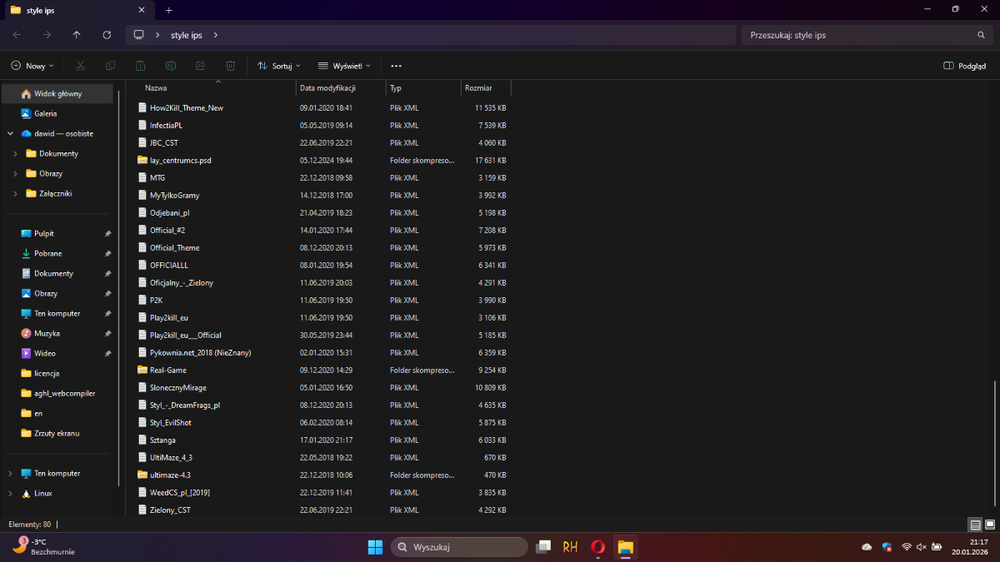Screen dimensions: 1000x562
Task: Go up one folder with Up arrow
Action: pos(77,35)
